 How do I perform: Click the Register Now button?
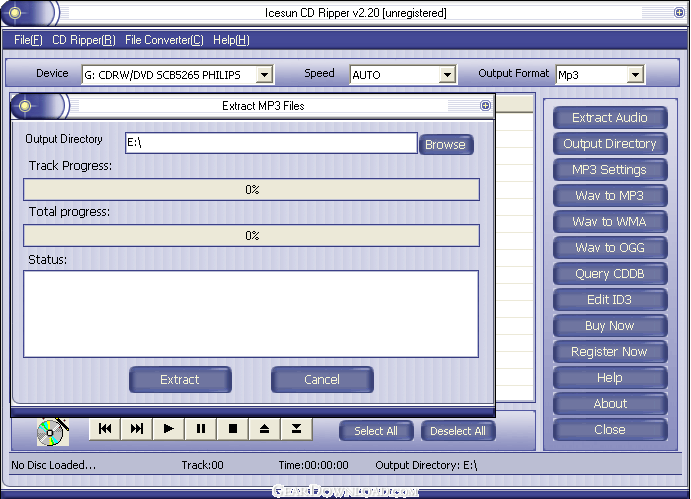coord(610,352)
